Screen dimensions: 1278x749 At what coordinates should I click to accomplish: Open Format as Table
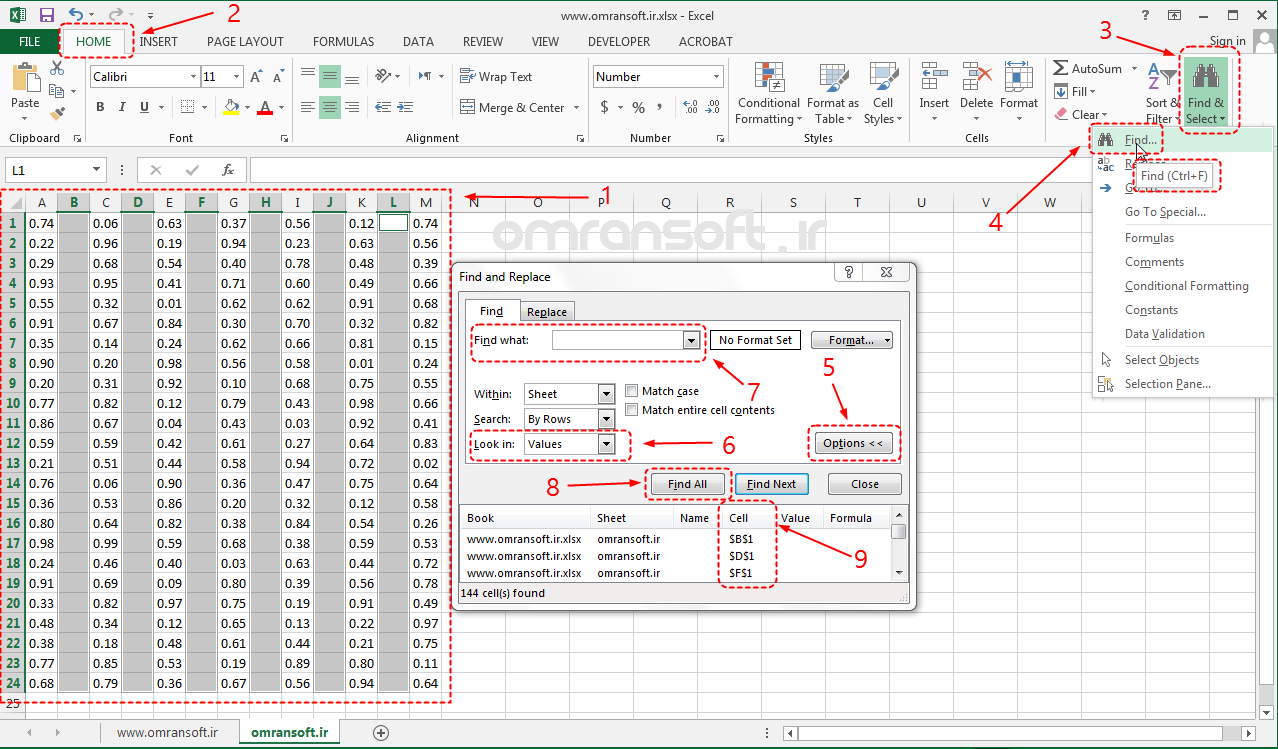[x=832, y=93]
